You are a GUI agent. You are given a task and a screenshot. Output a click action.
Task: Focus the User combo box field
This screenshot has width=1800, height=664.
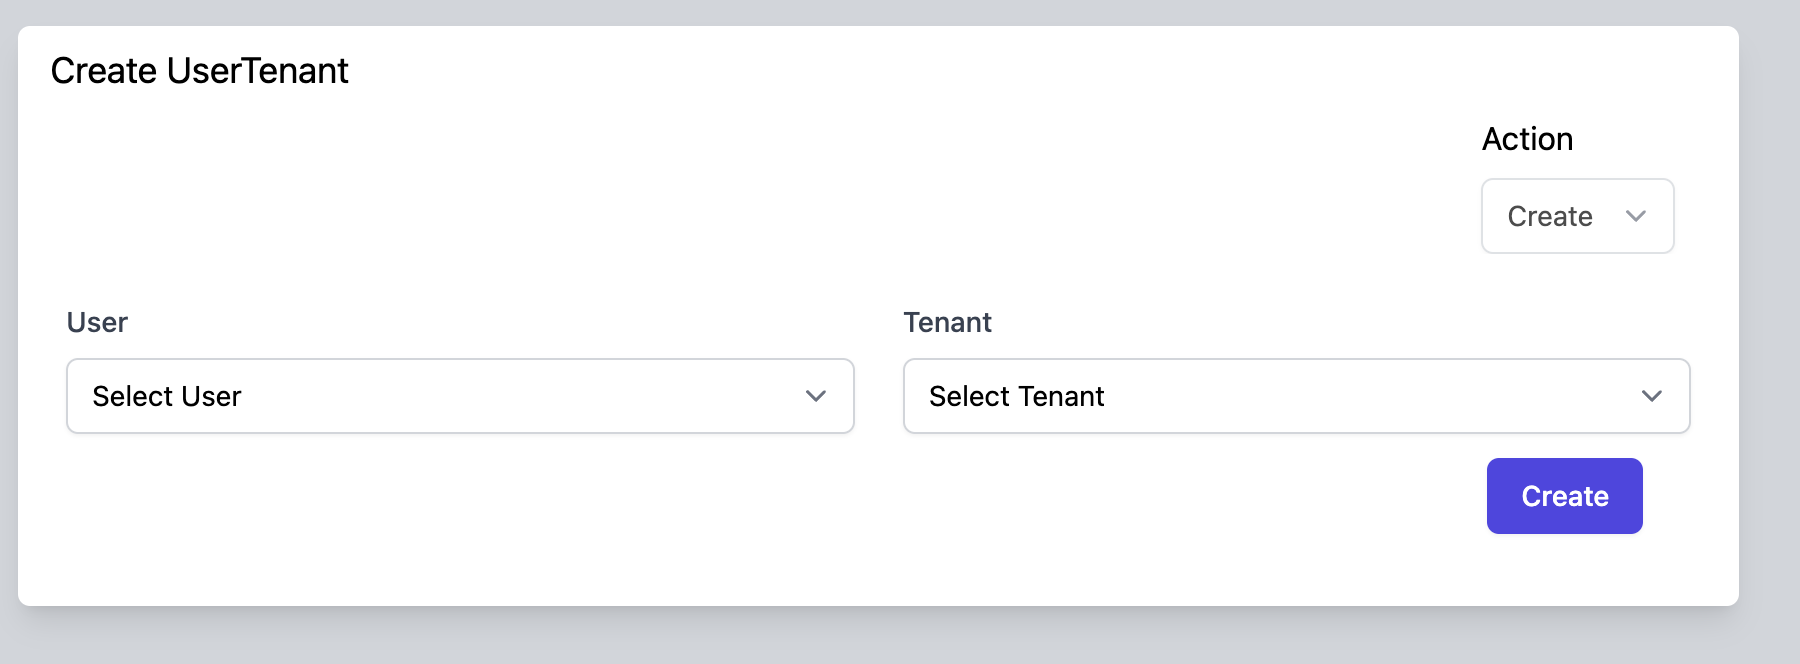tap(500, 396)
